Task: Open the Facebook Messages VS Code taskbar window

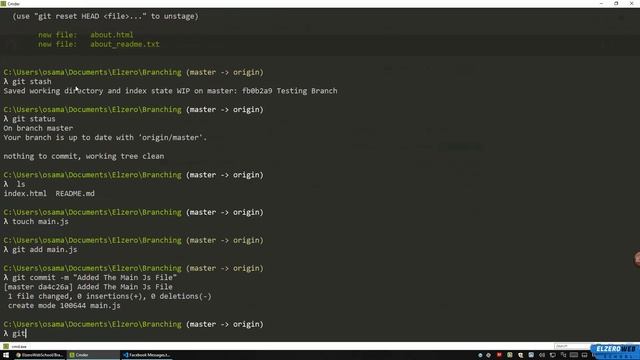Action: click(147, 355)
